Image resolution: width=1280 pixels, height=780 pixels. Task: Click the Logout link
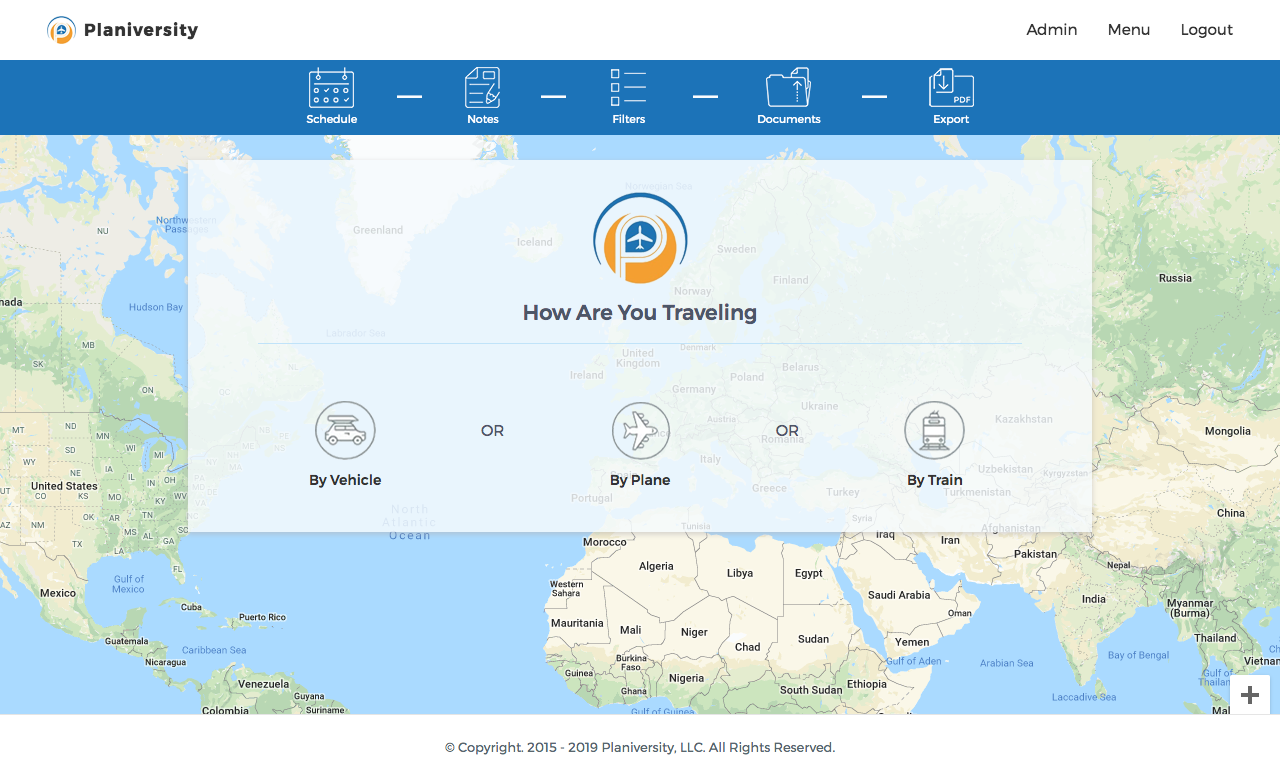(x=1207, y=30)
